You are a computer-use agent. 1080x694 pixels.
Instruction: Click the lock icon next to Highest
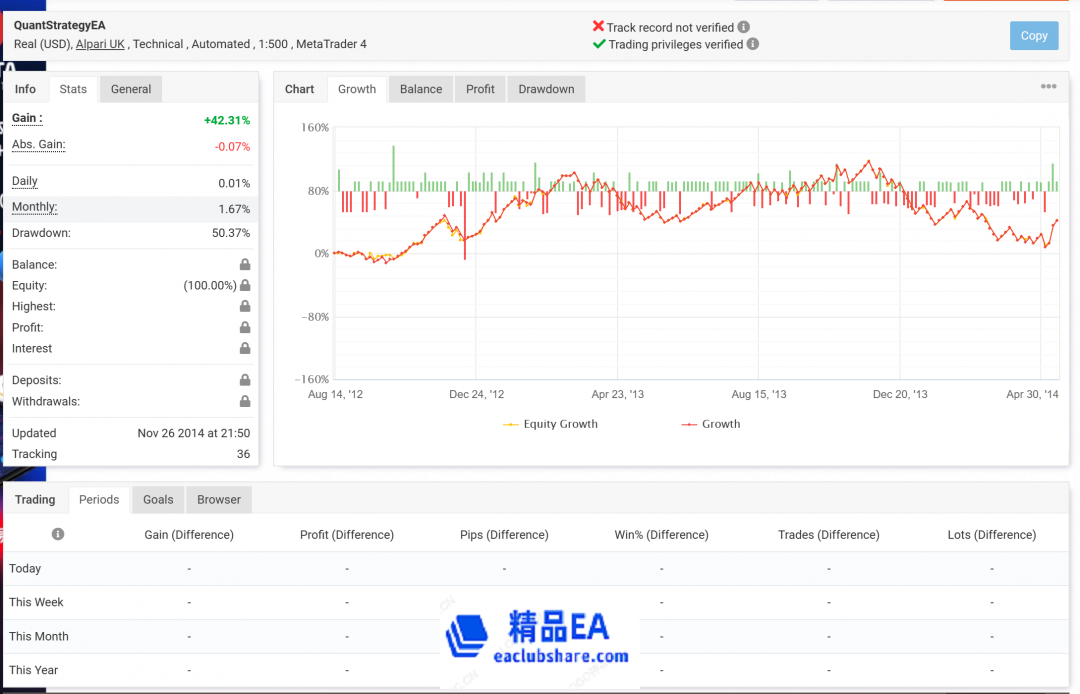pos(244,307)
